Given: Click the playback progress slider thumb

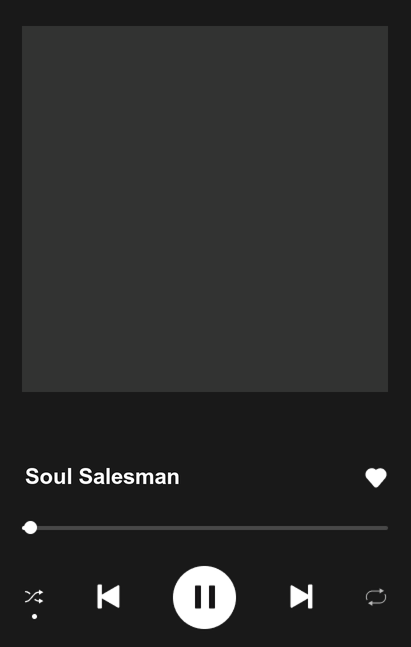Looking at the screenshot, I should (30, 528).
